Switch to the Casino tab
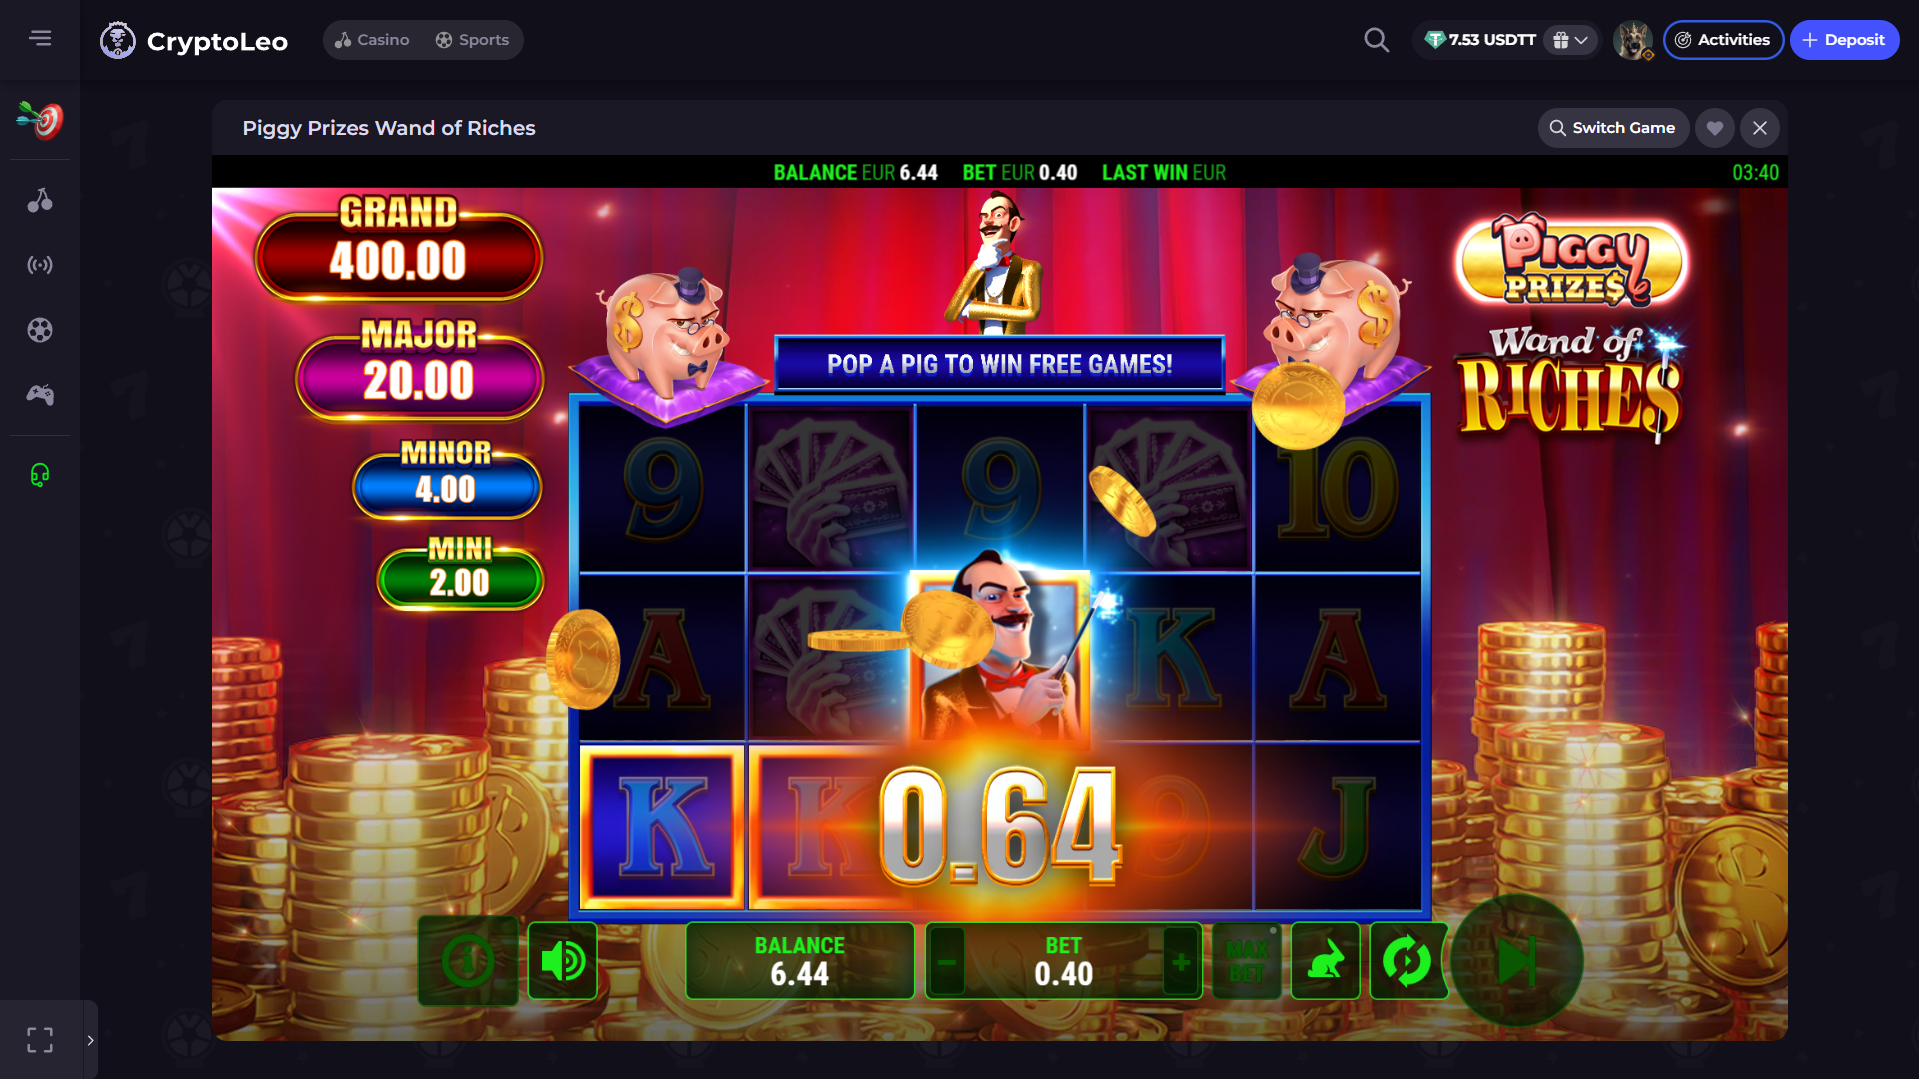1919x1079 pixels. pos(372,40)
